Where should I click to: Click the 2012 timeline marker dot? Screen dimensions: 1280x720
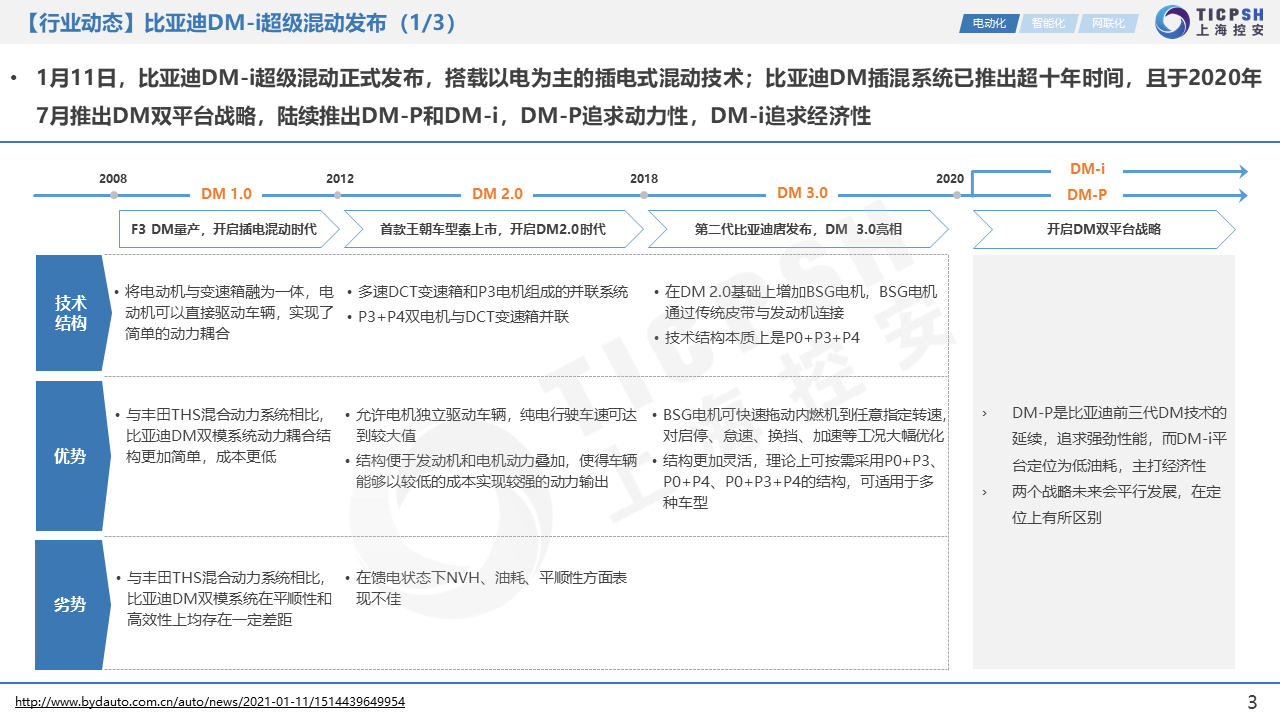click(x=341, y=194)
